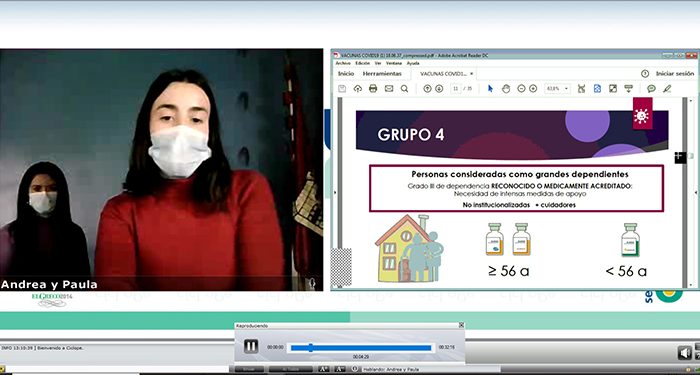Open the Archivo menu in Acrobat
Screen dimensions: 700x375
[343, 63]
